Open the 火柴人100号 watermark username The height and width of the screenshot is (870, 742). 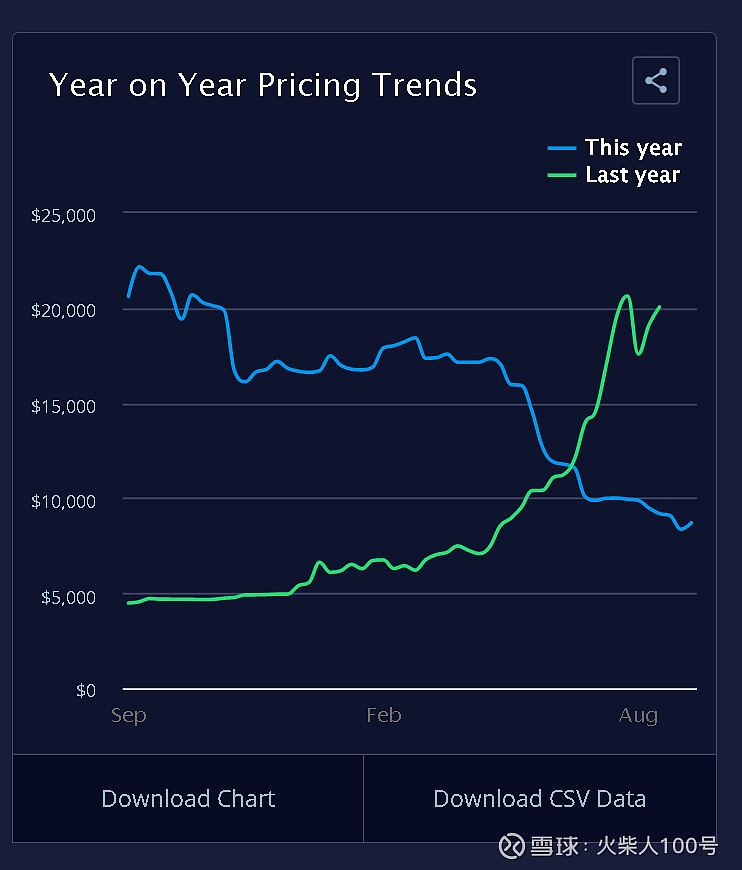point(657,846)
